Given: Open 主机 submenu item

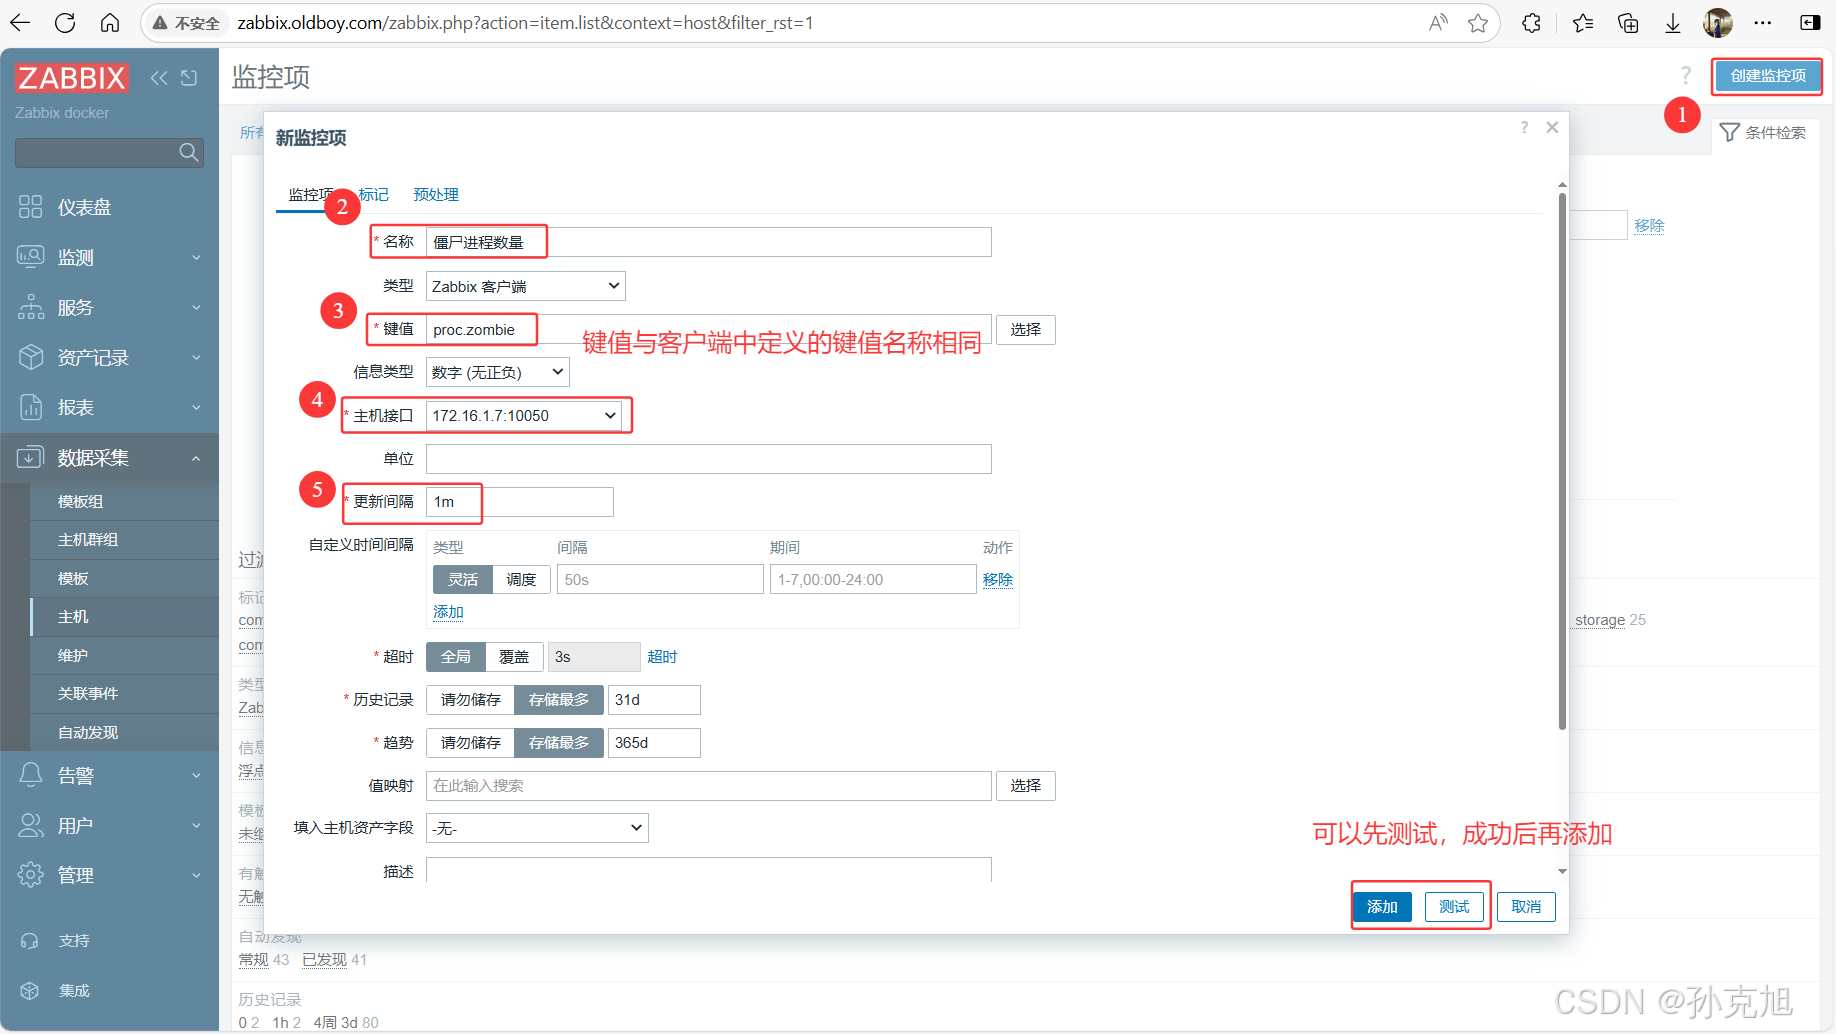Looking at the screenshot, I should pos(124,617).
